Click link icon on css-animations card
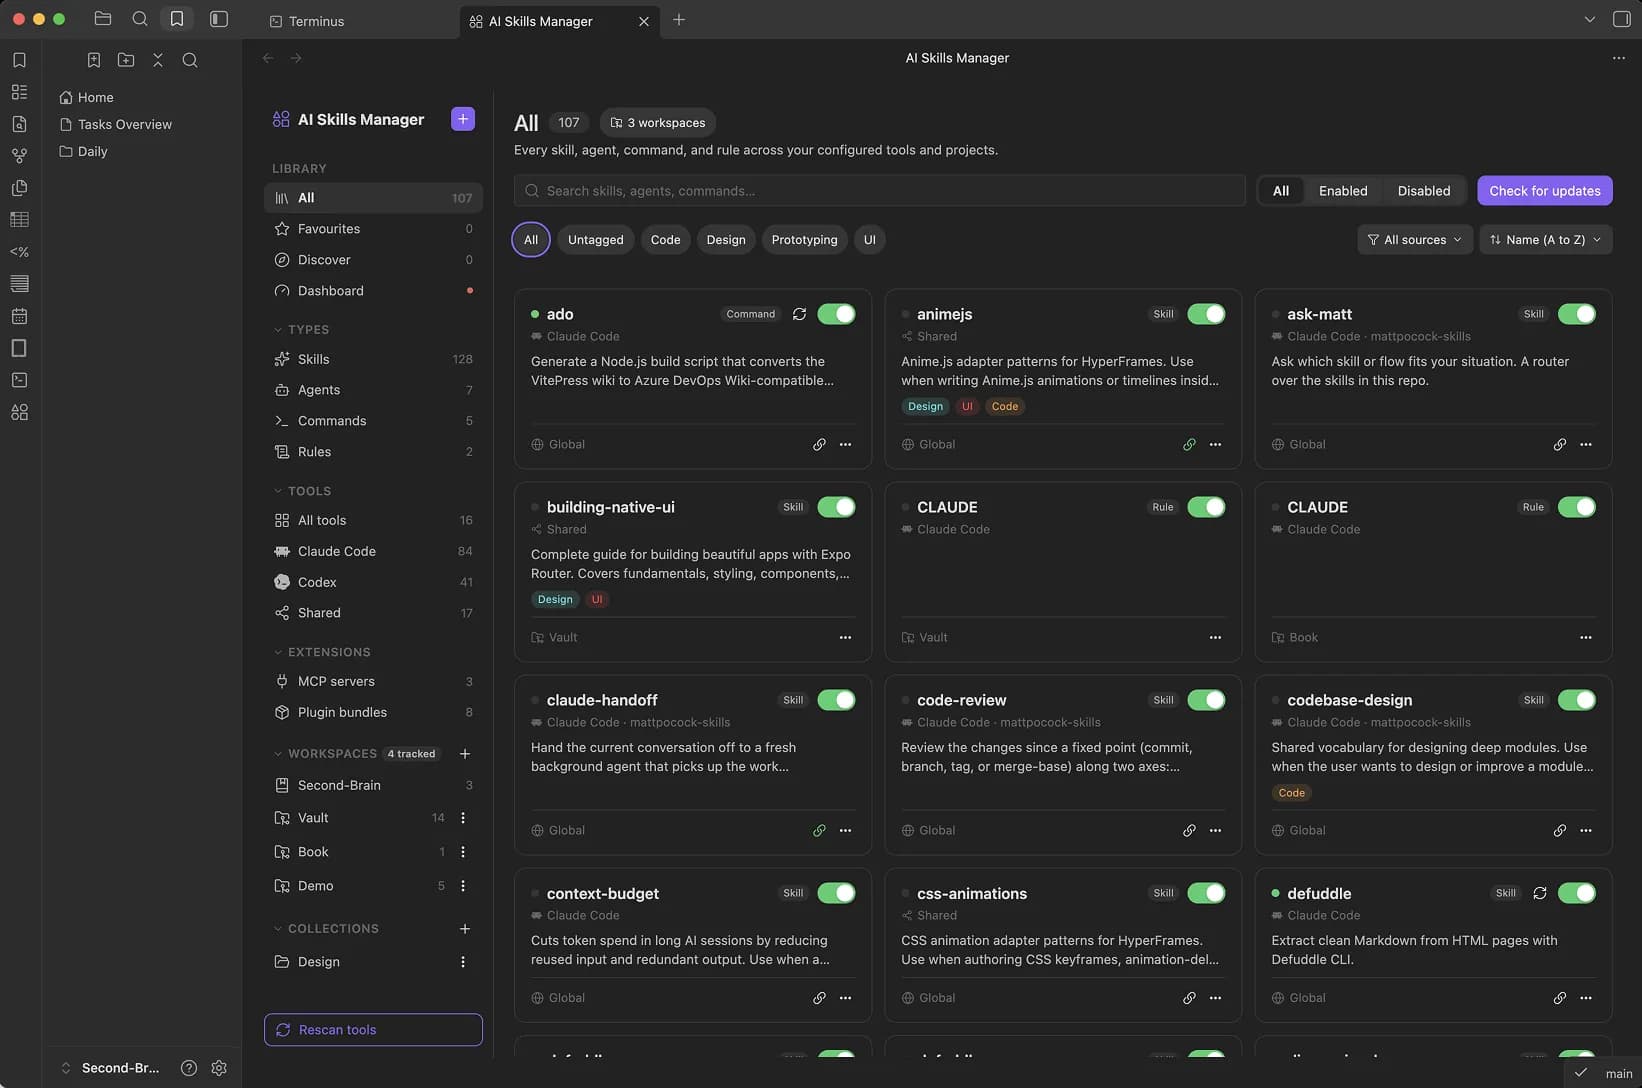 pos(1189,998)
